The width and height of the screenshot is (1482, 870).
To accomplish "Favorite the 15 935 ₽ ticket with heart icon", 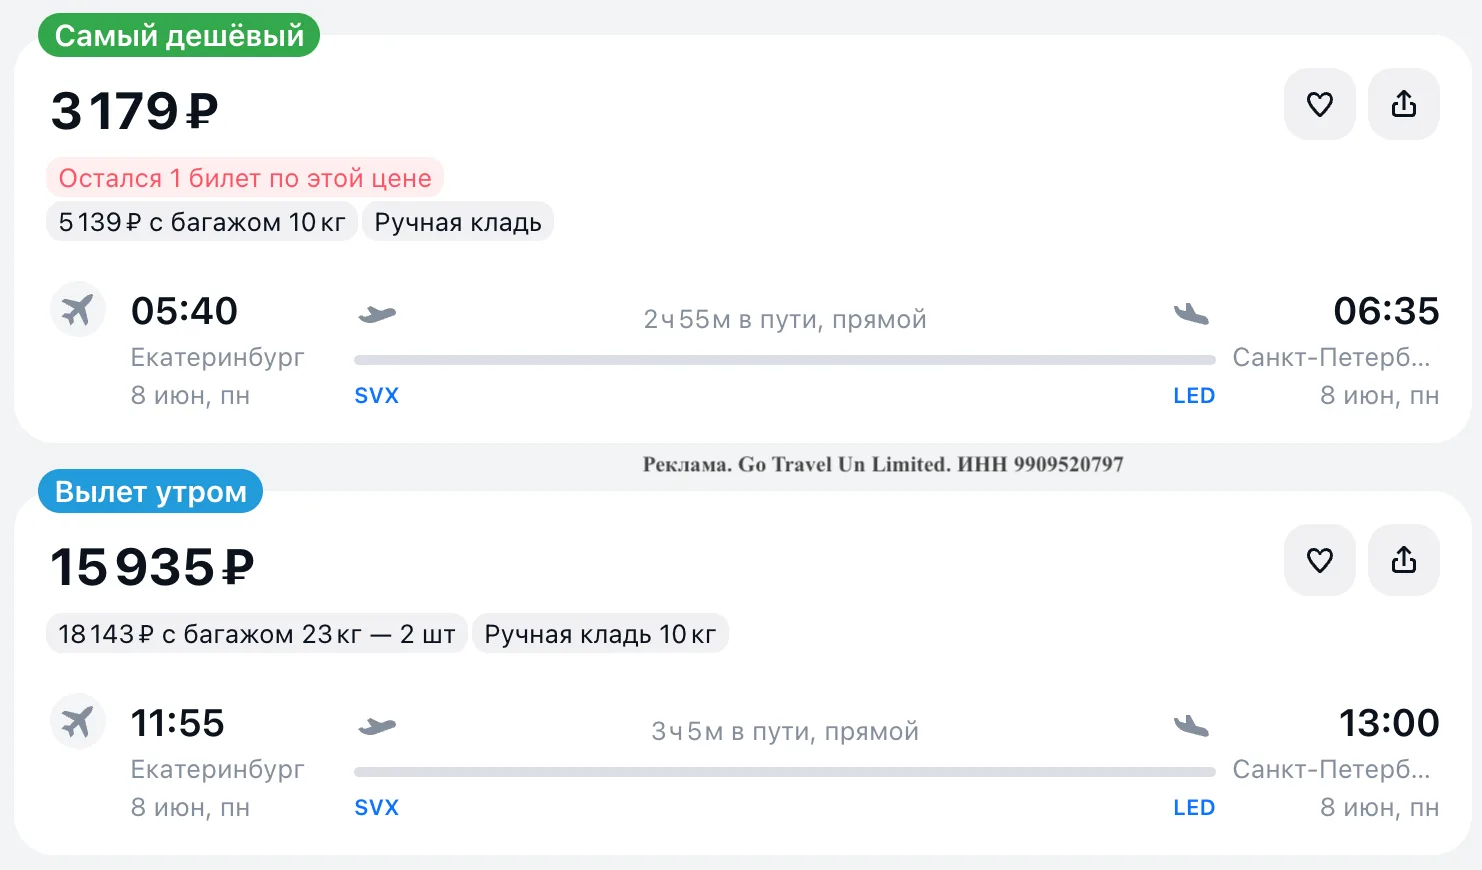I will pyautogui.click(x=1319, y=560).
